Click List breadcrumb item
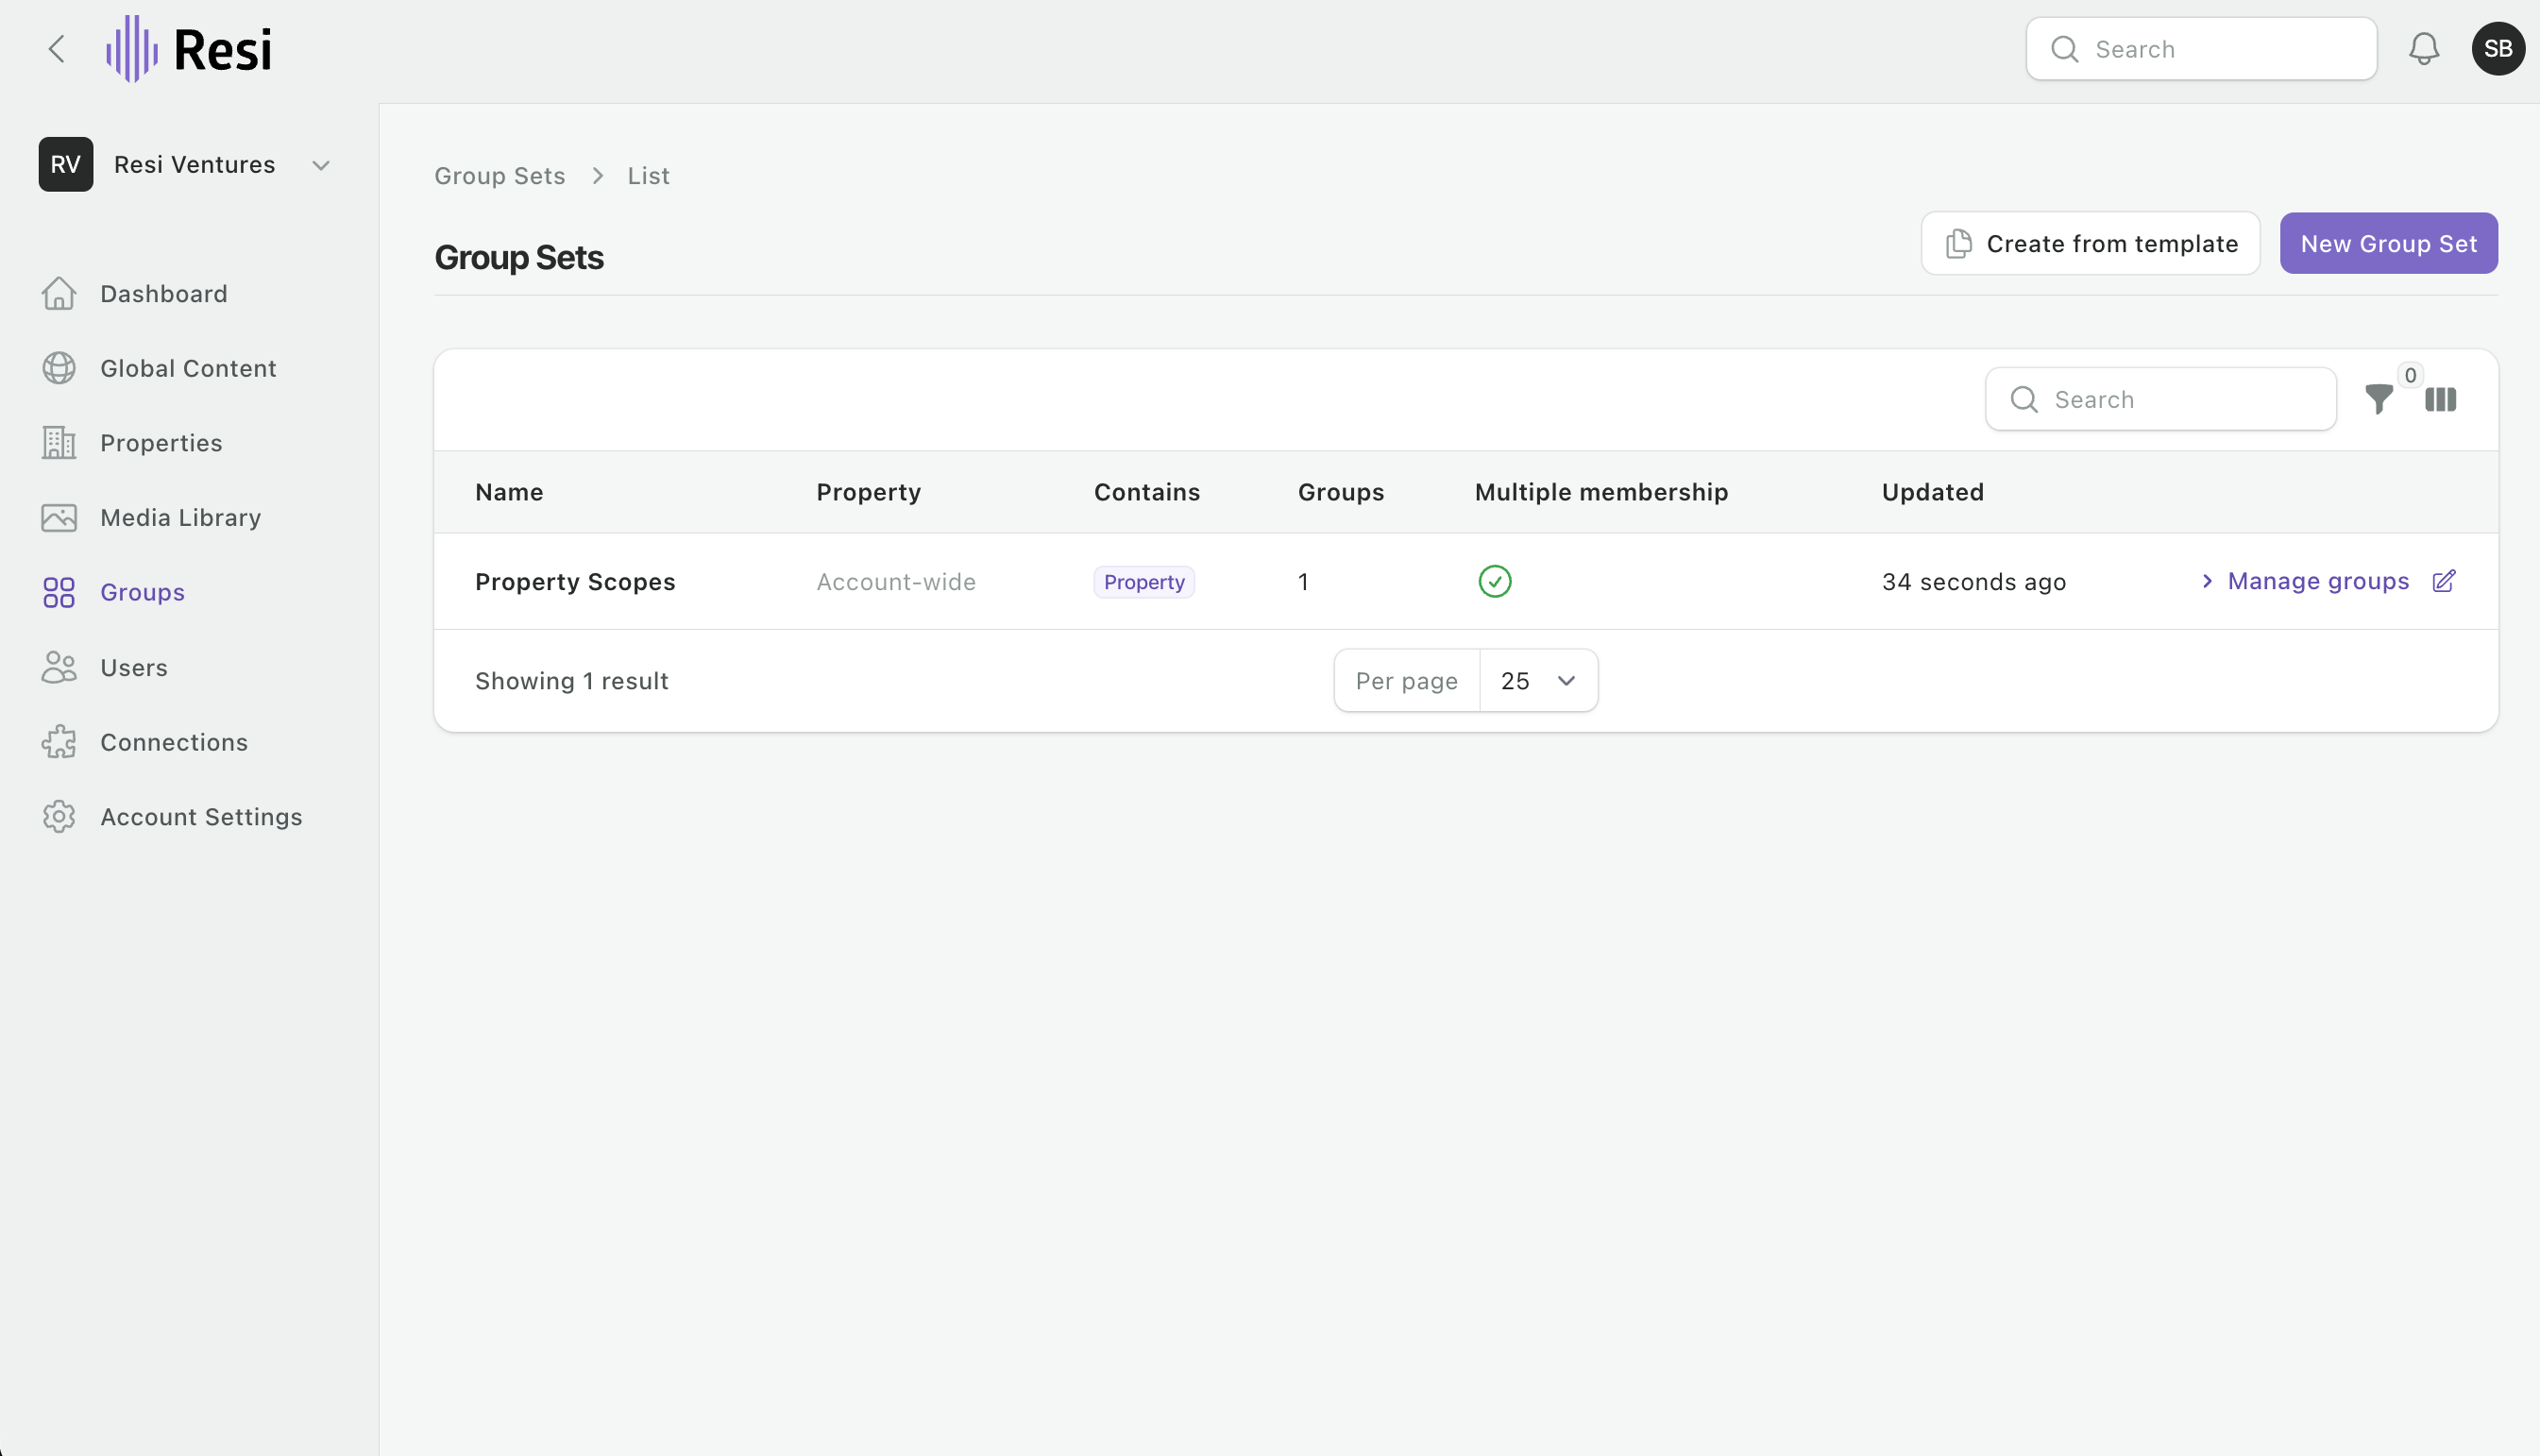 click(648, 176)
